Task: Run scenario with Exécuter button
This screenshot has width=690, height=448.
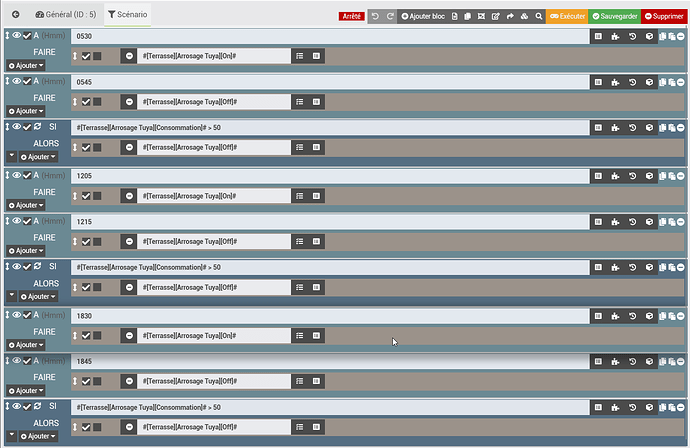Action: 567,16
